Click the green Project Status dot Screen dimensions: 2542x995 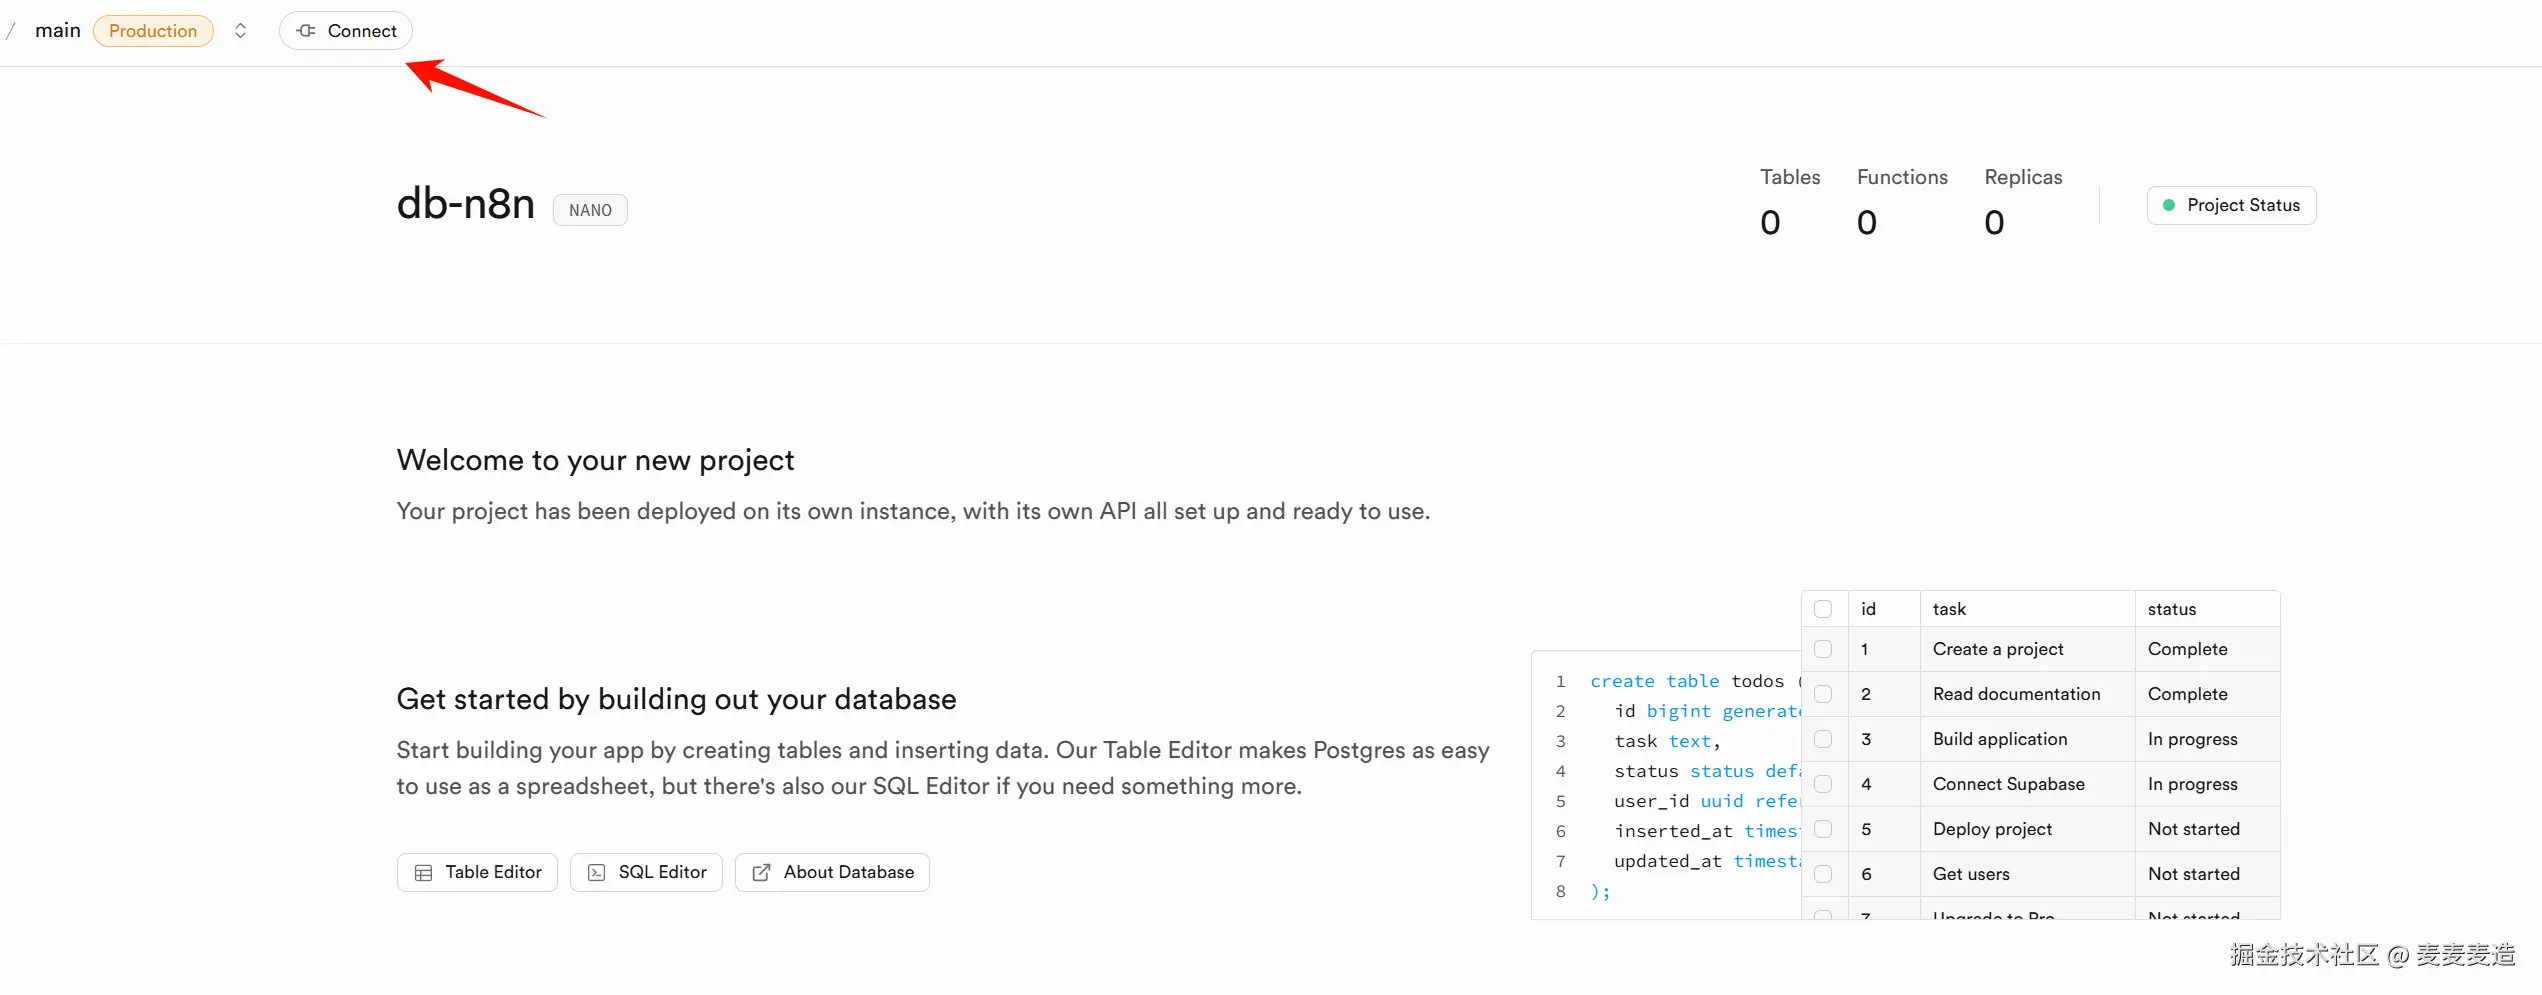2169,205
